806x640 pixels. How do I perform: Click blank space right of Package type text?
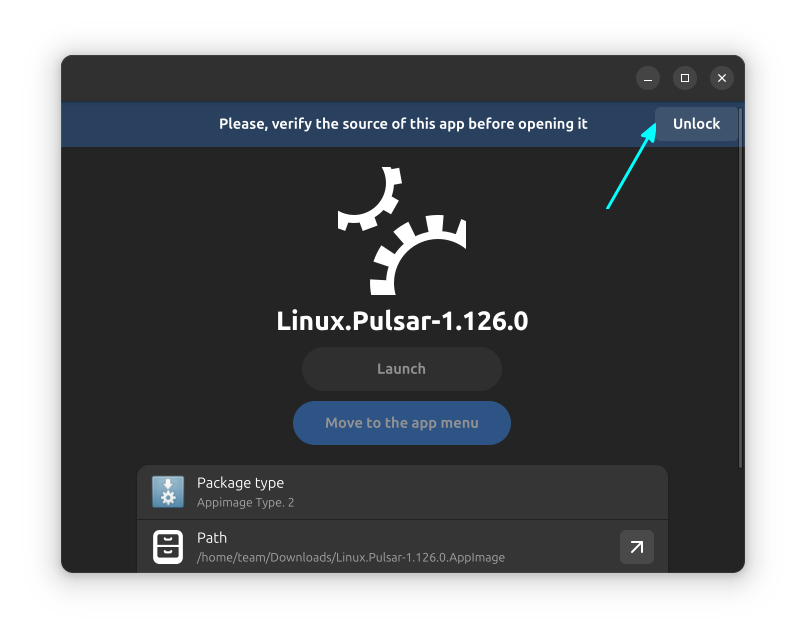tap(480, 492)
